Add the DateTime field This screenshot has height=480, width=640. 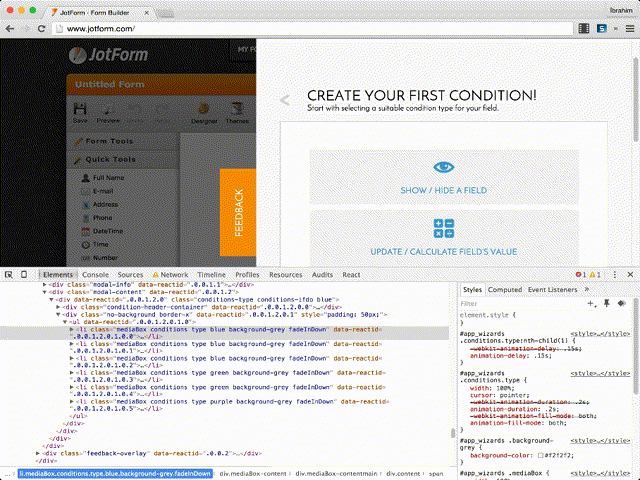(102, 231)
